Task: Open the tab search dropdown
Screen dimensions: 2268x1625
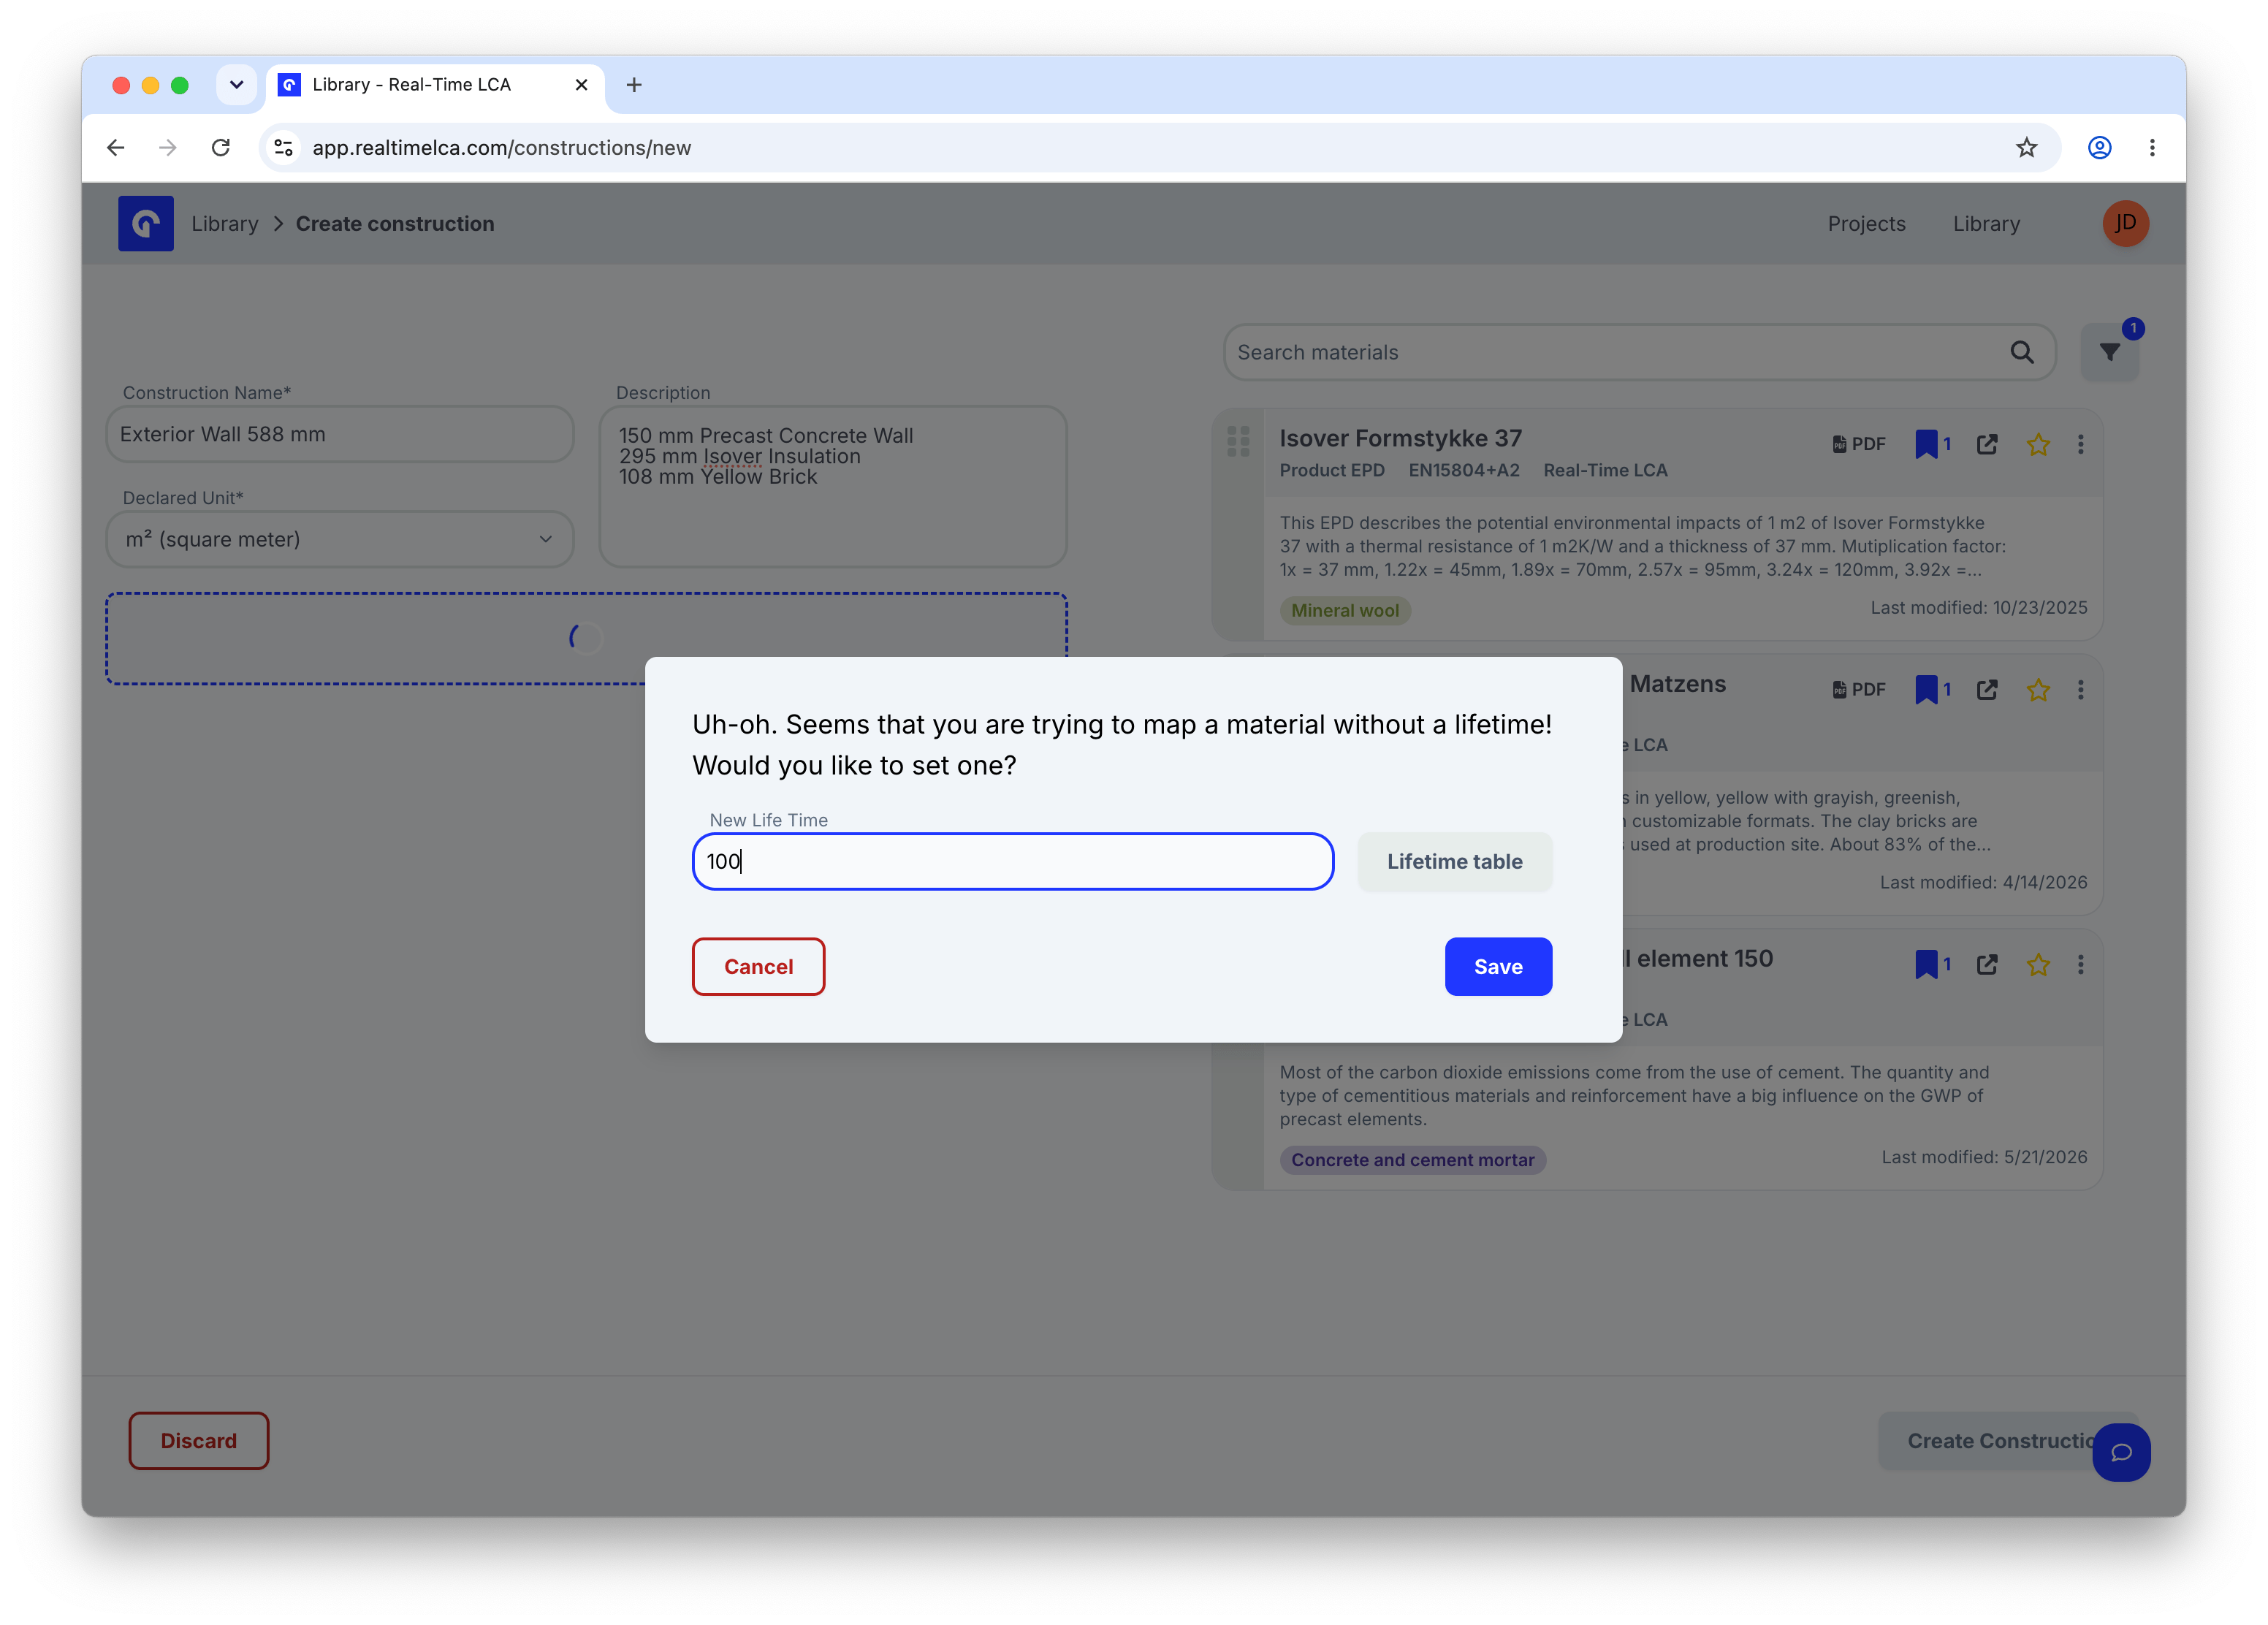Action: tap(236, 85)
